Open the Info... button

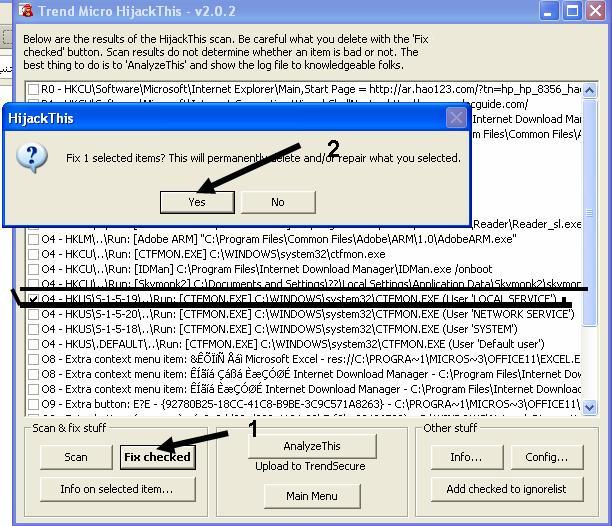tap(466, 457)
